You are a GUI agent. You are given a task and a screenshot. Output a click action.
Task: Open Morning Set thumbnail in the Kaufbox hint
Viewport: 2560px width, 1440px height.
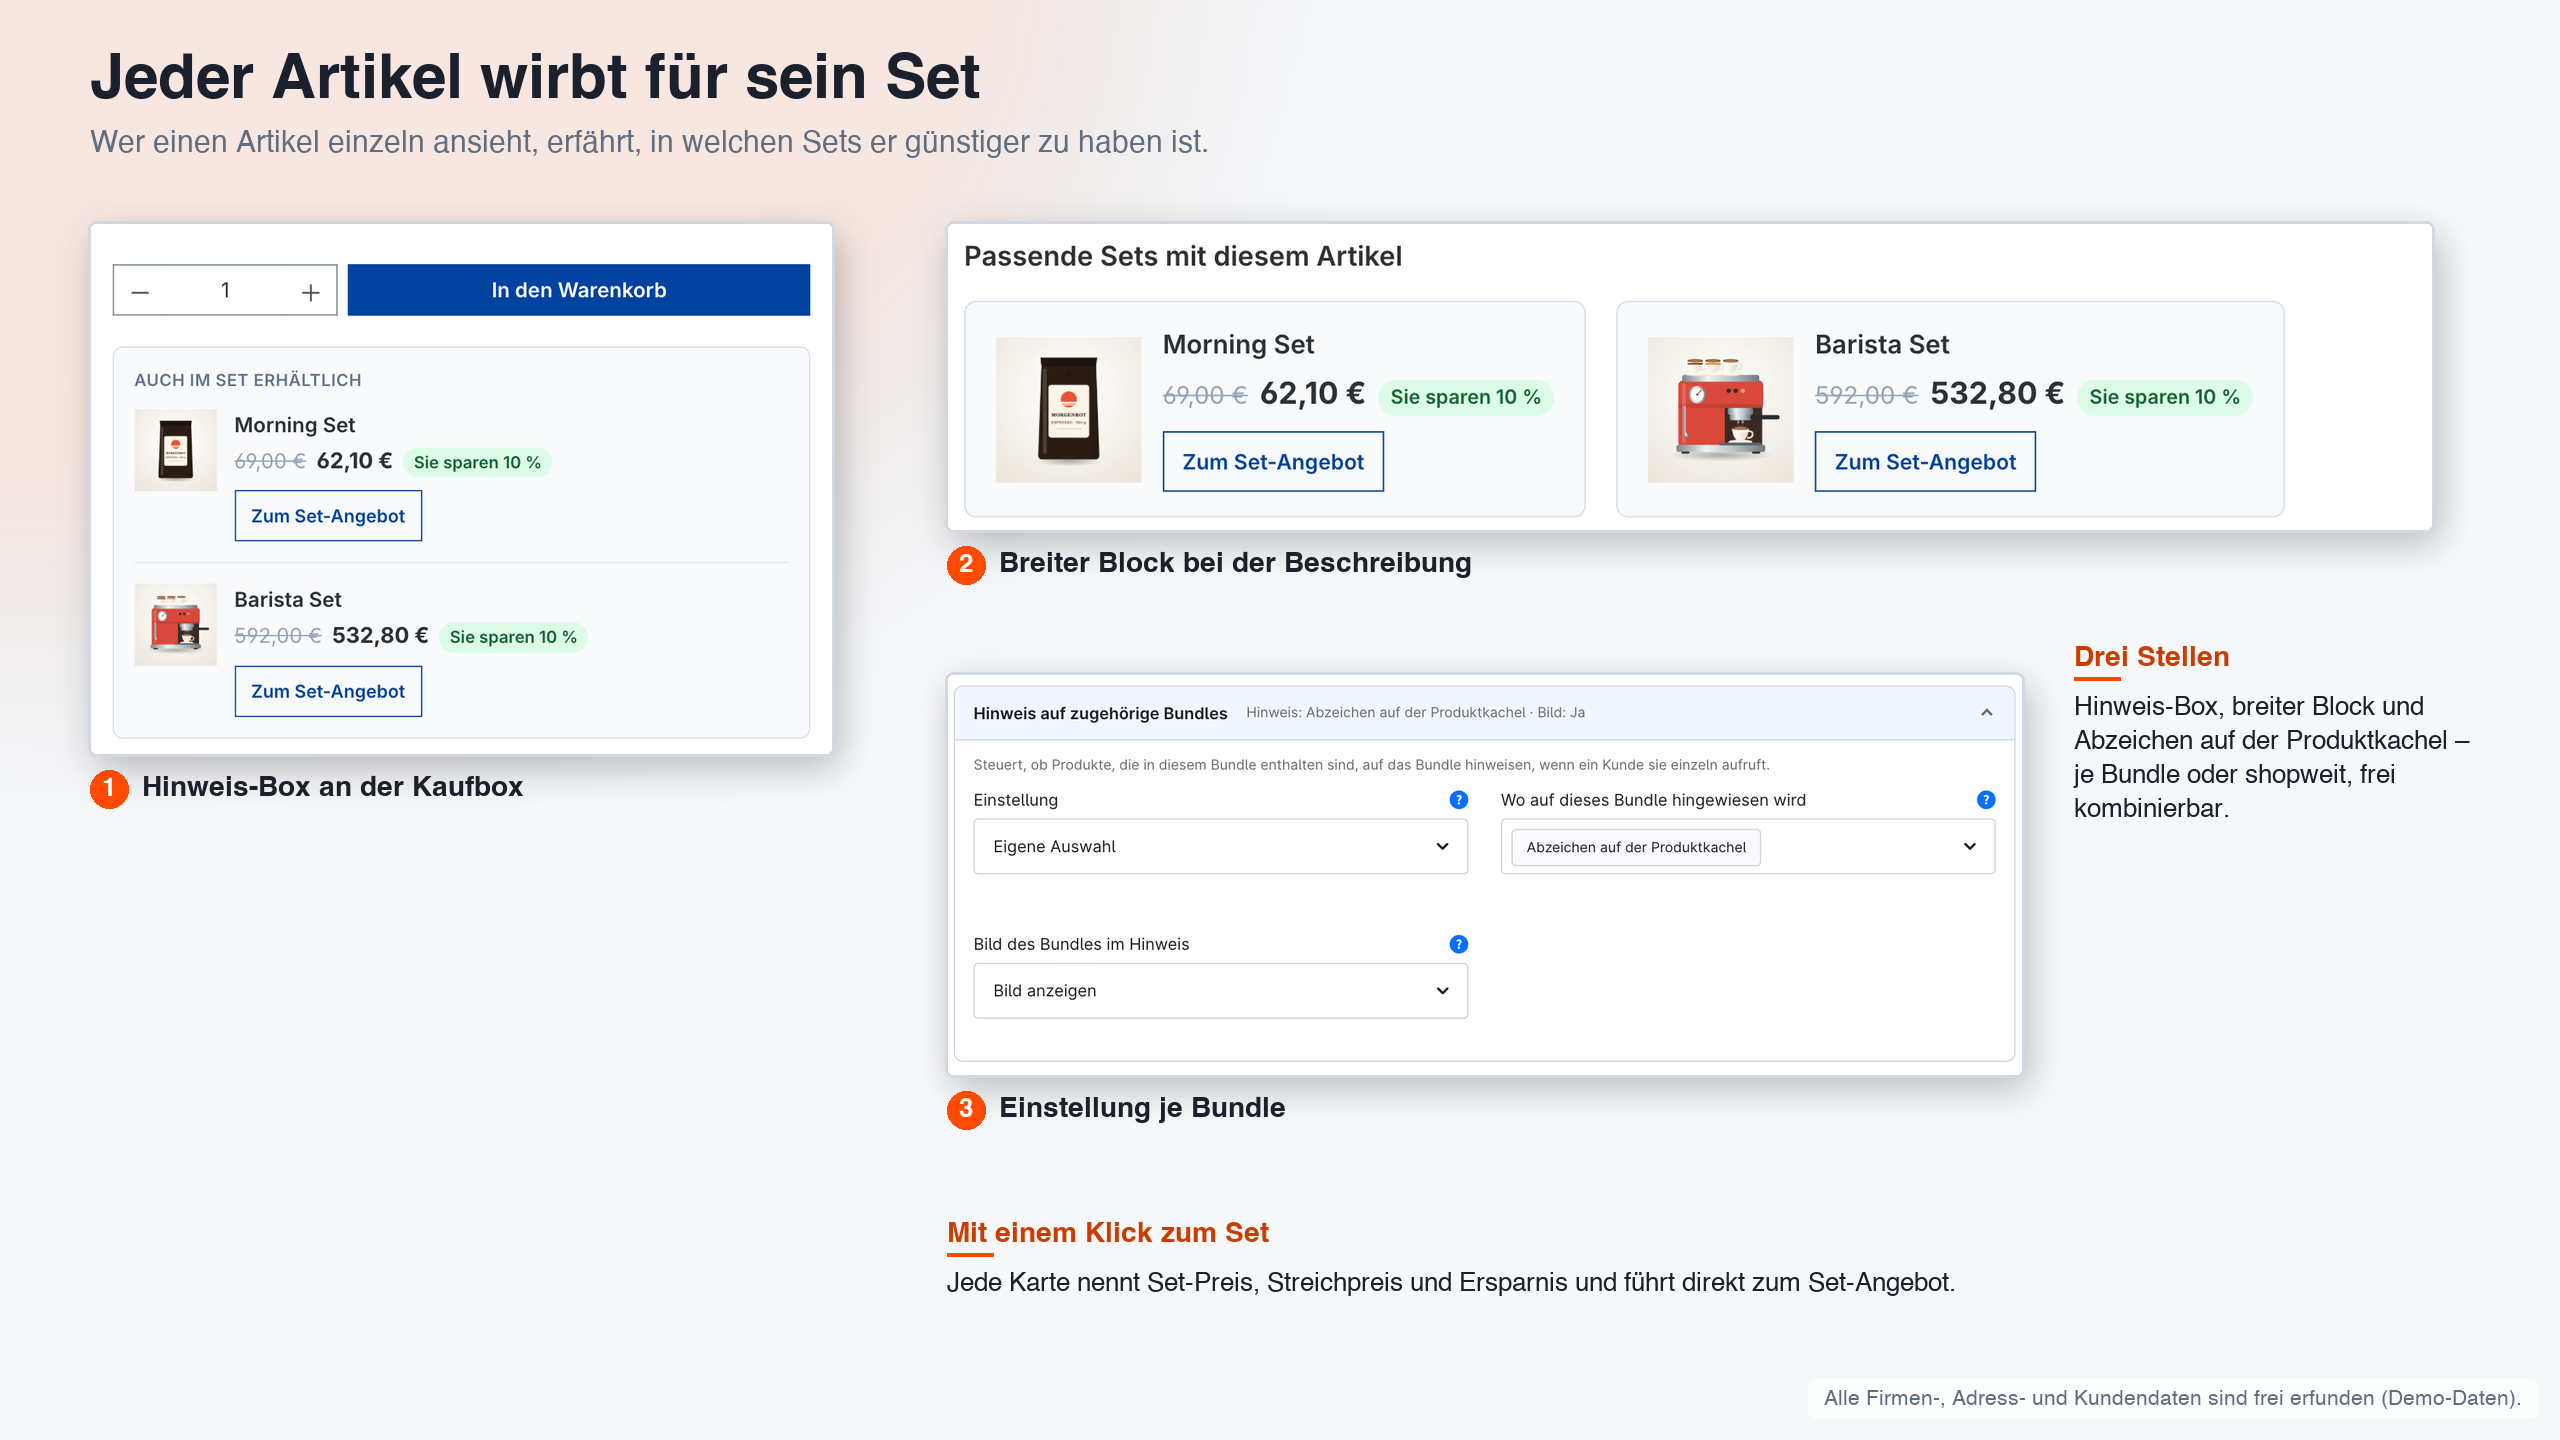pos(175,450)
